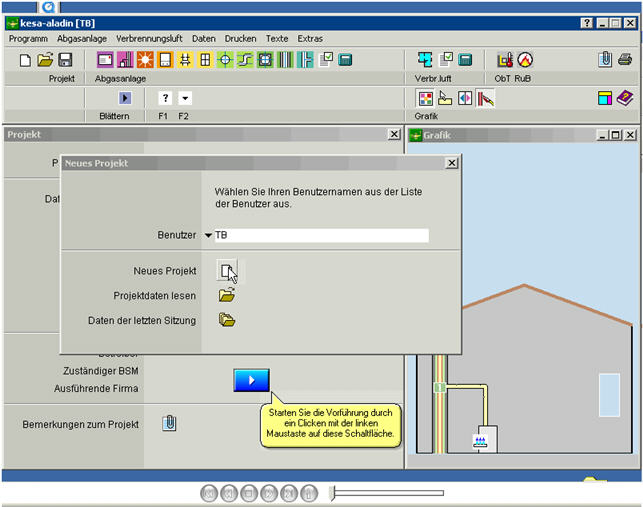Open the Abgasanlage menu

tap(82, 38)
